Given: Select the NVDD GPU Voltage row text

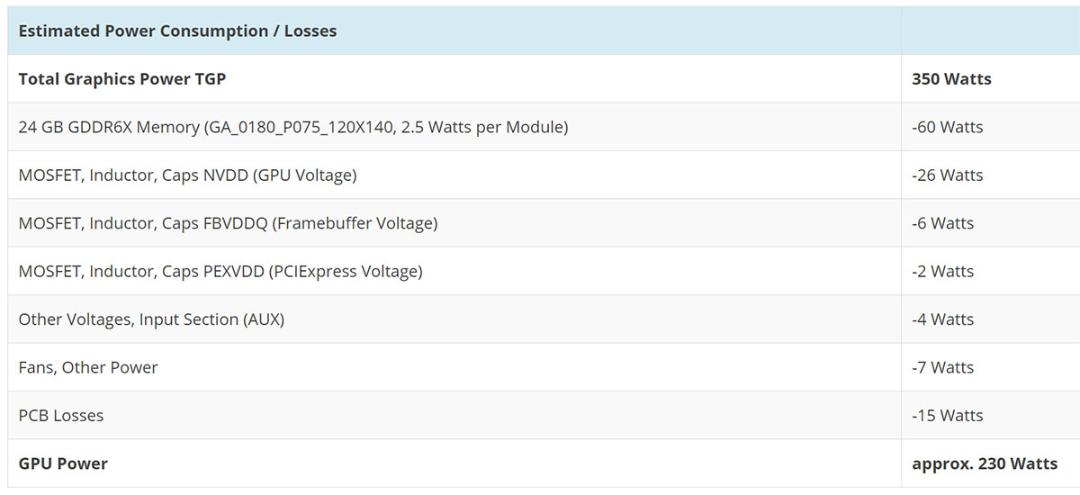Looking at the screenshot, I should (187, 176).
